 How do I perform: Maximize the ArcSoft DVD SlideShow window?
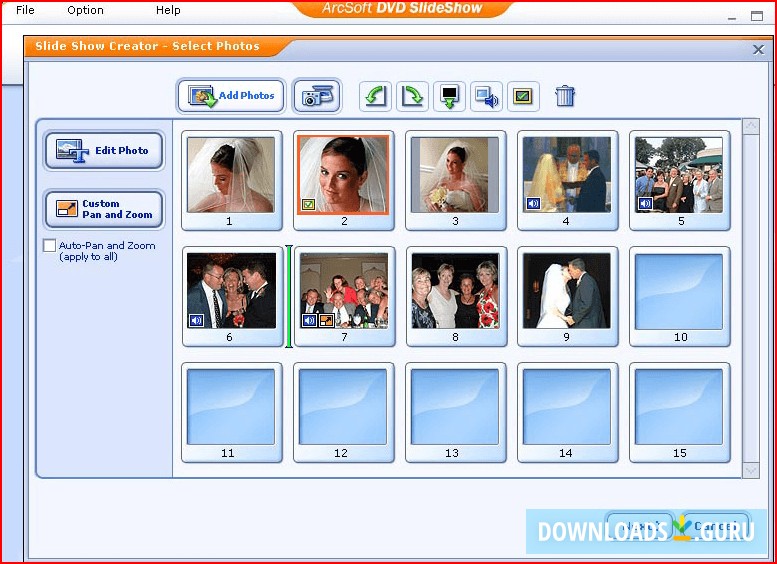click(x=757, y=16)
